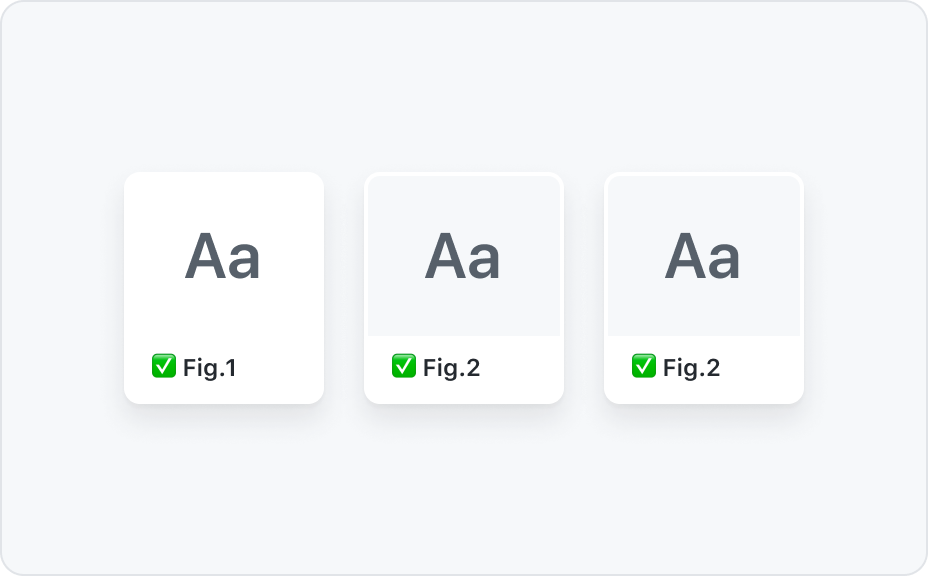Click the capital A in the Fig.1 card
The height and width of the screenshot is (576, 928).
pyautogui.click(x=205, y=256)
